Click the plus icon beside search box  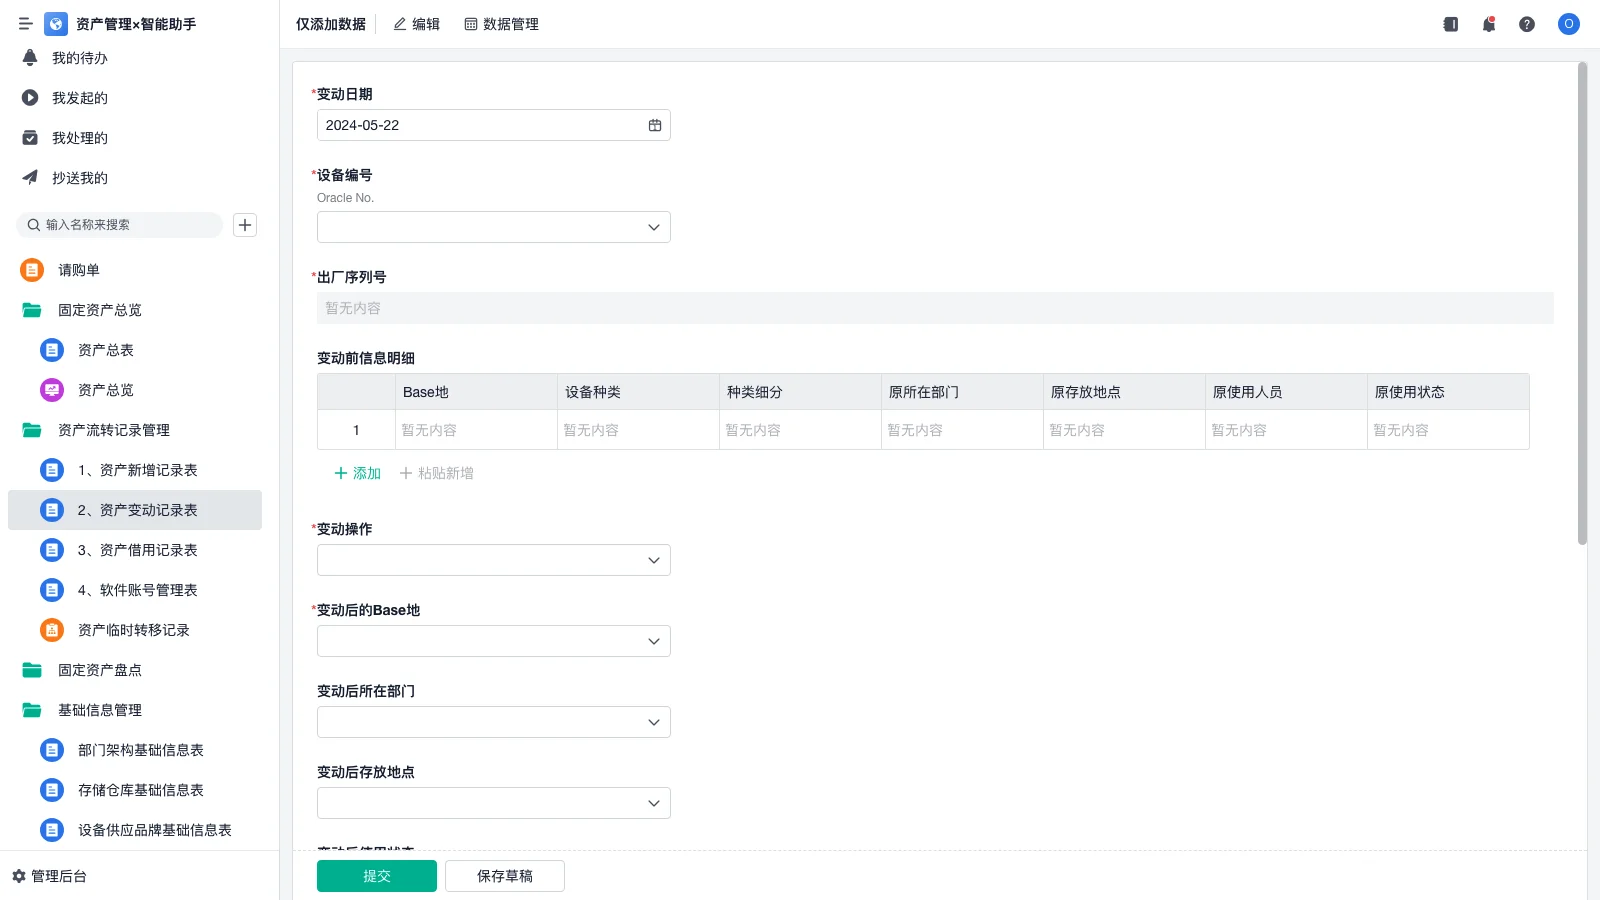(x=245, y=225)
